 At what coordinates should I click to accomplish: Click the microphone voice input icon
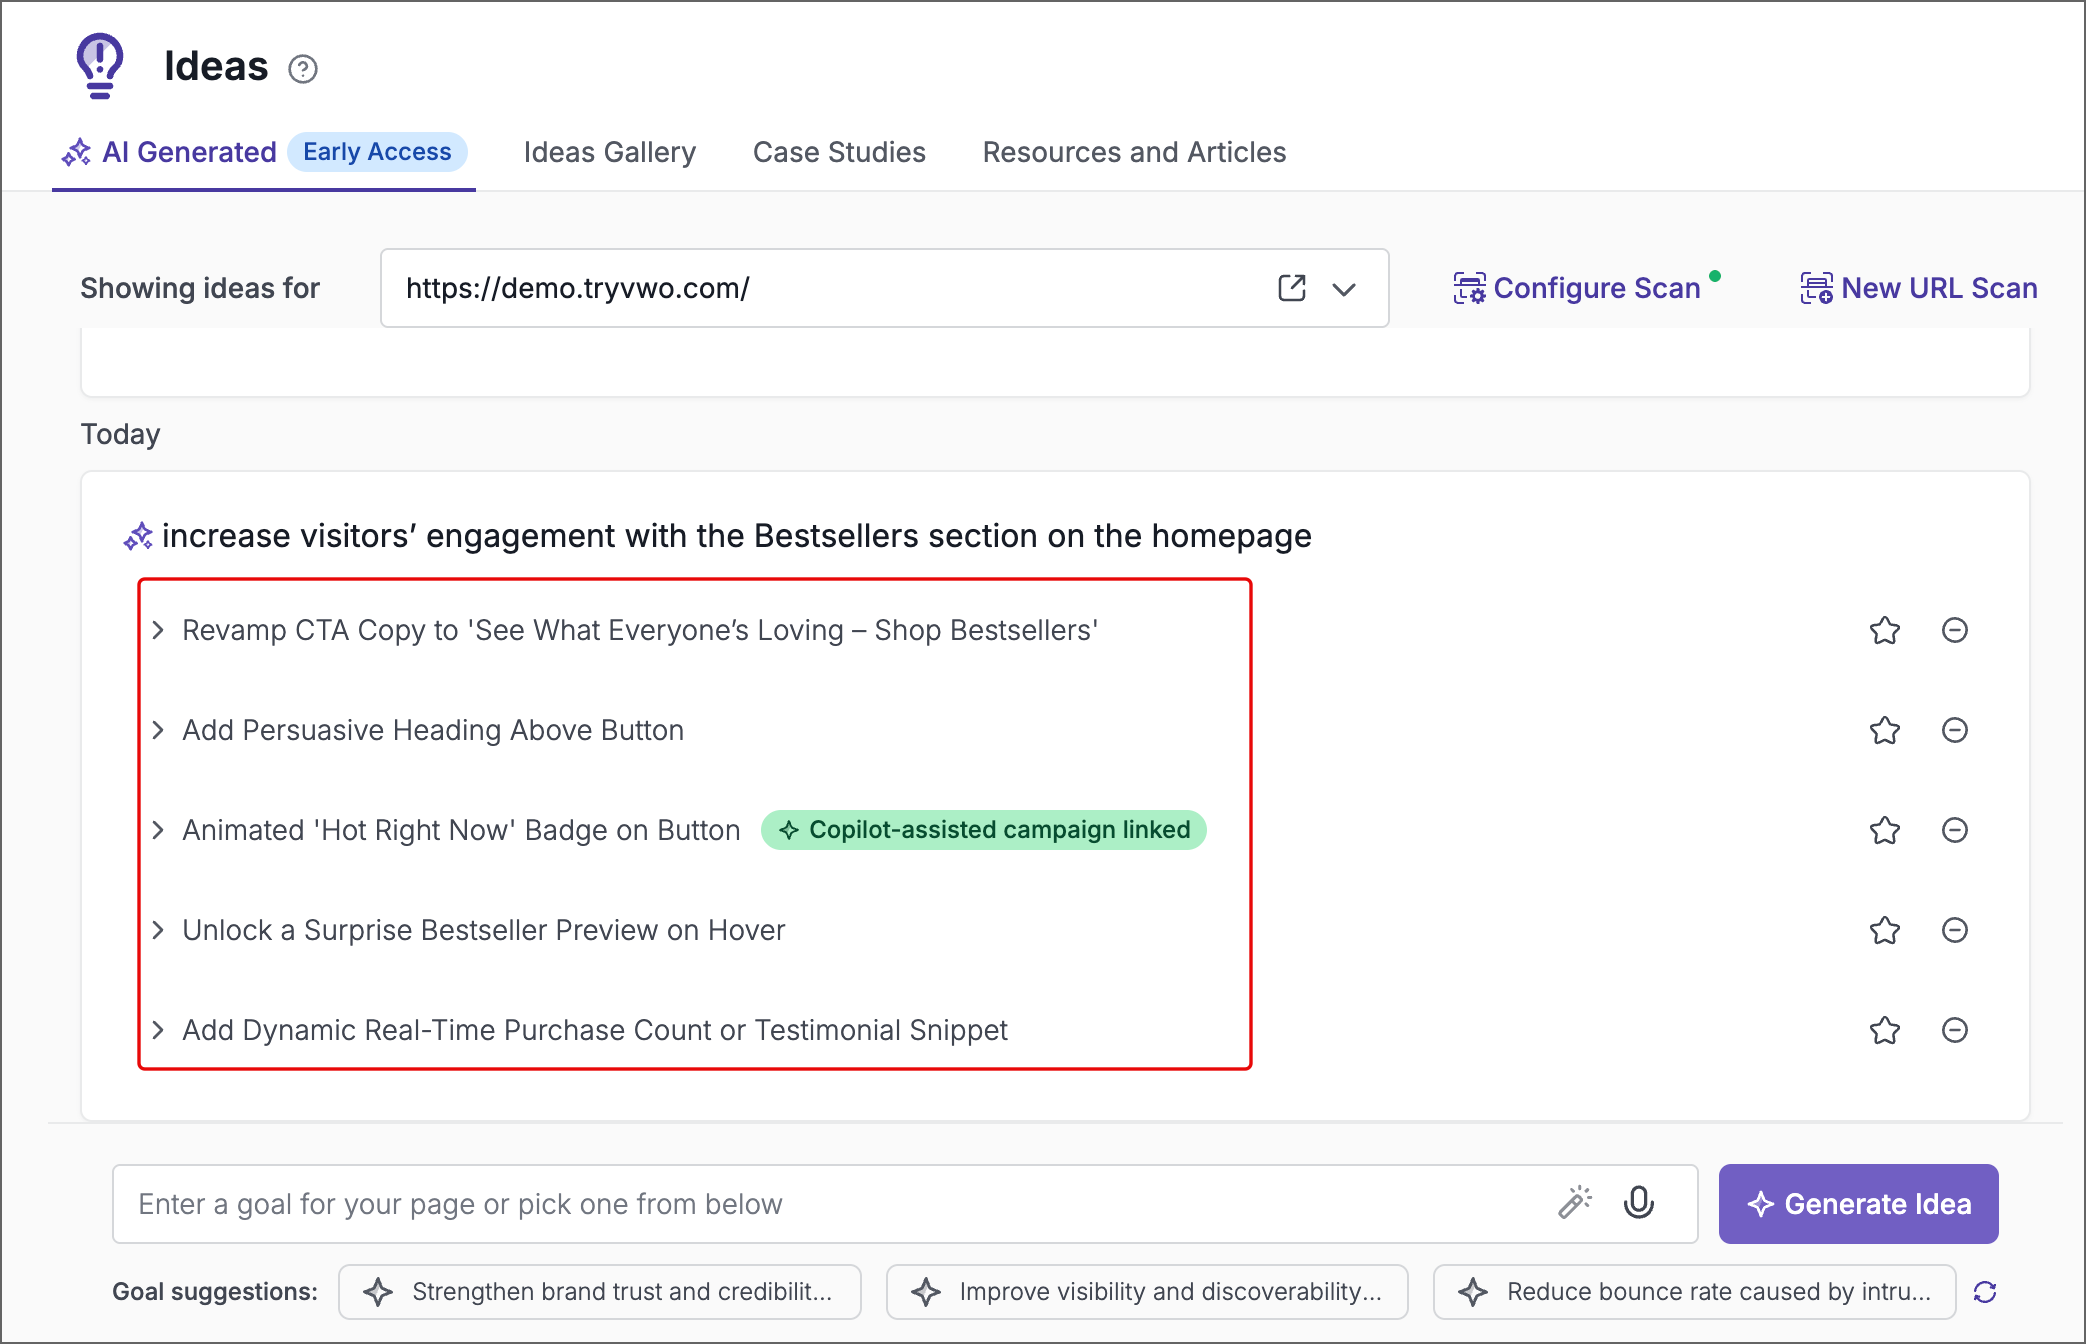point(1639,1202)
